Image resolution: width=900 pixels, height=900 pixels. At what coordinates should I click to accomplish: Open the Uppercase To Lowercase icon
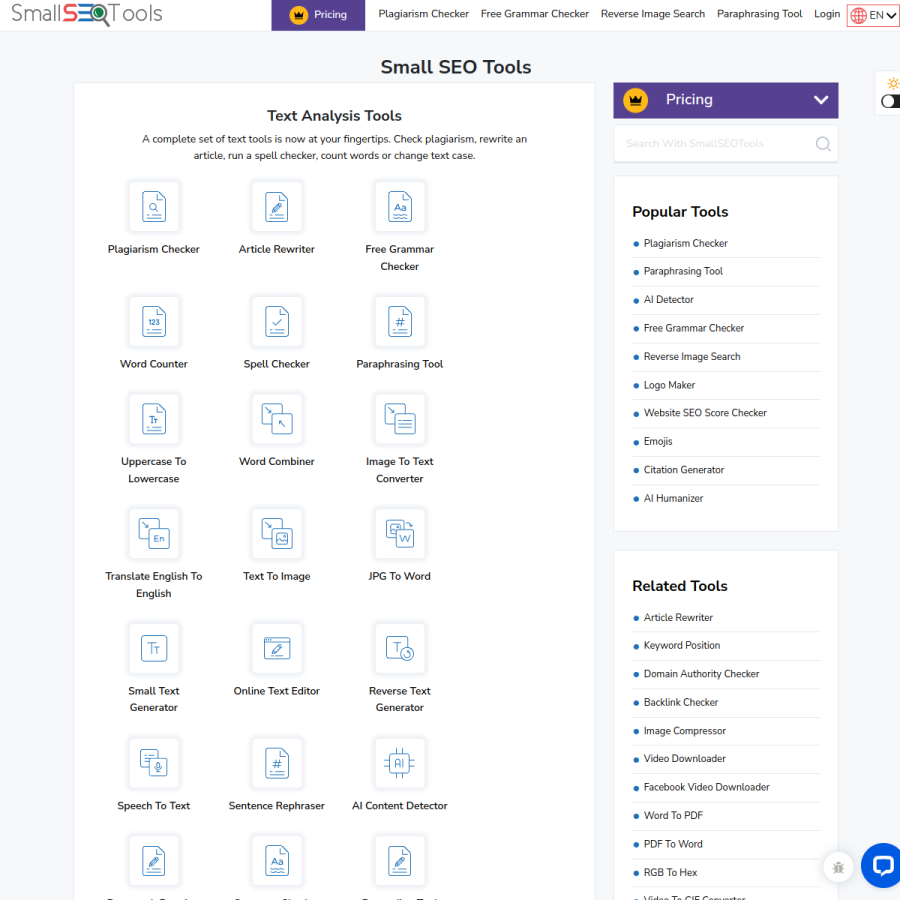pos(154,419)
